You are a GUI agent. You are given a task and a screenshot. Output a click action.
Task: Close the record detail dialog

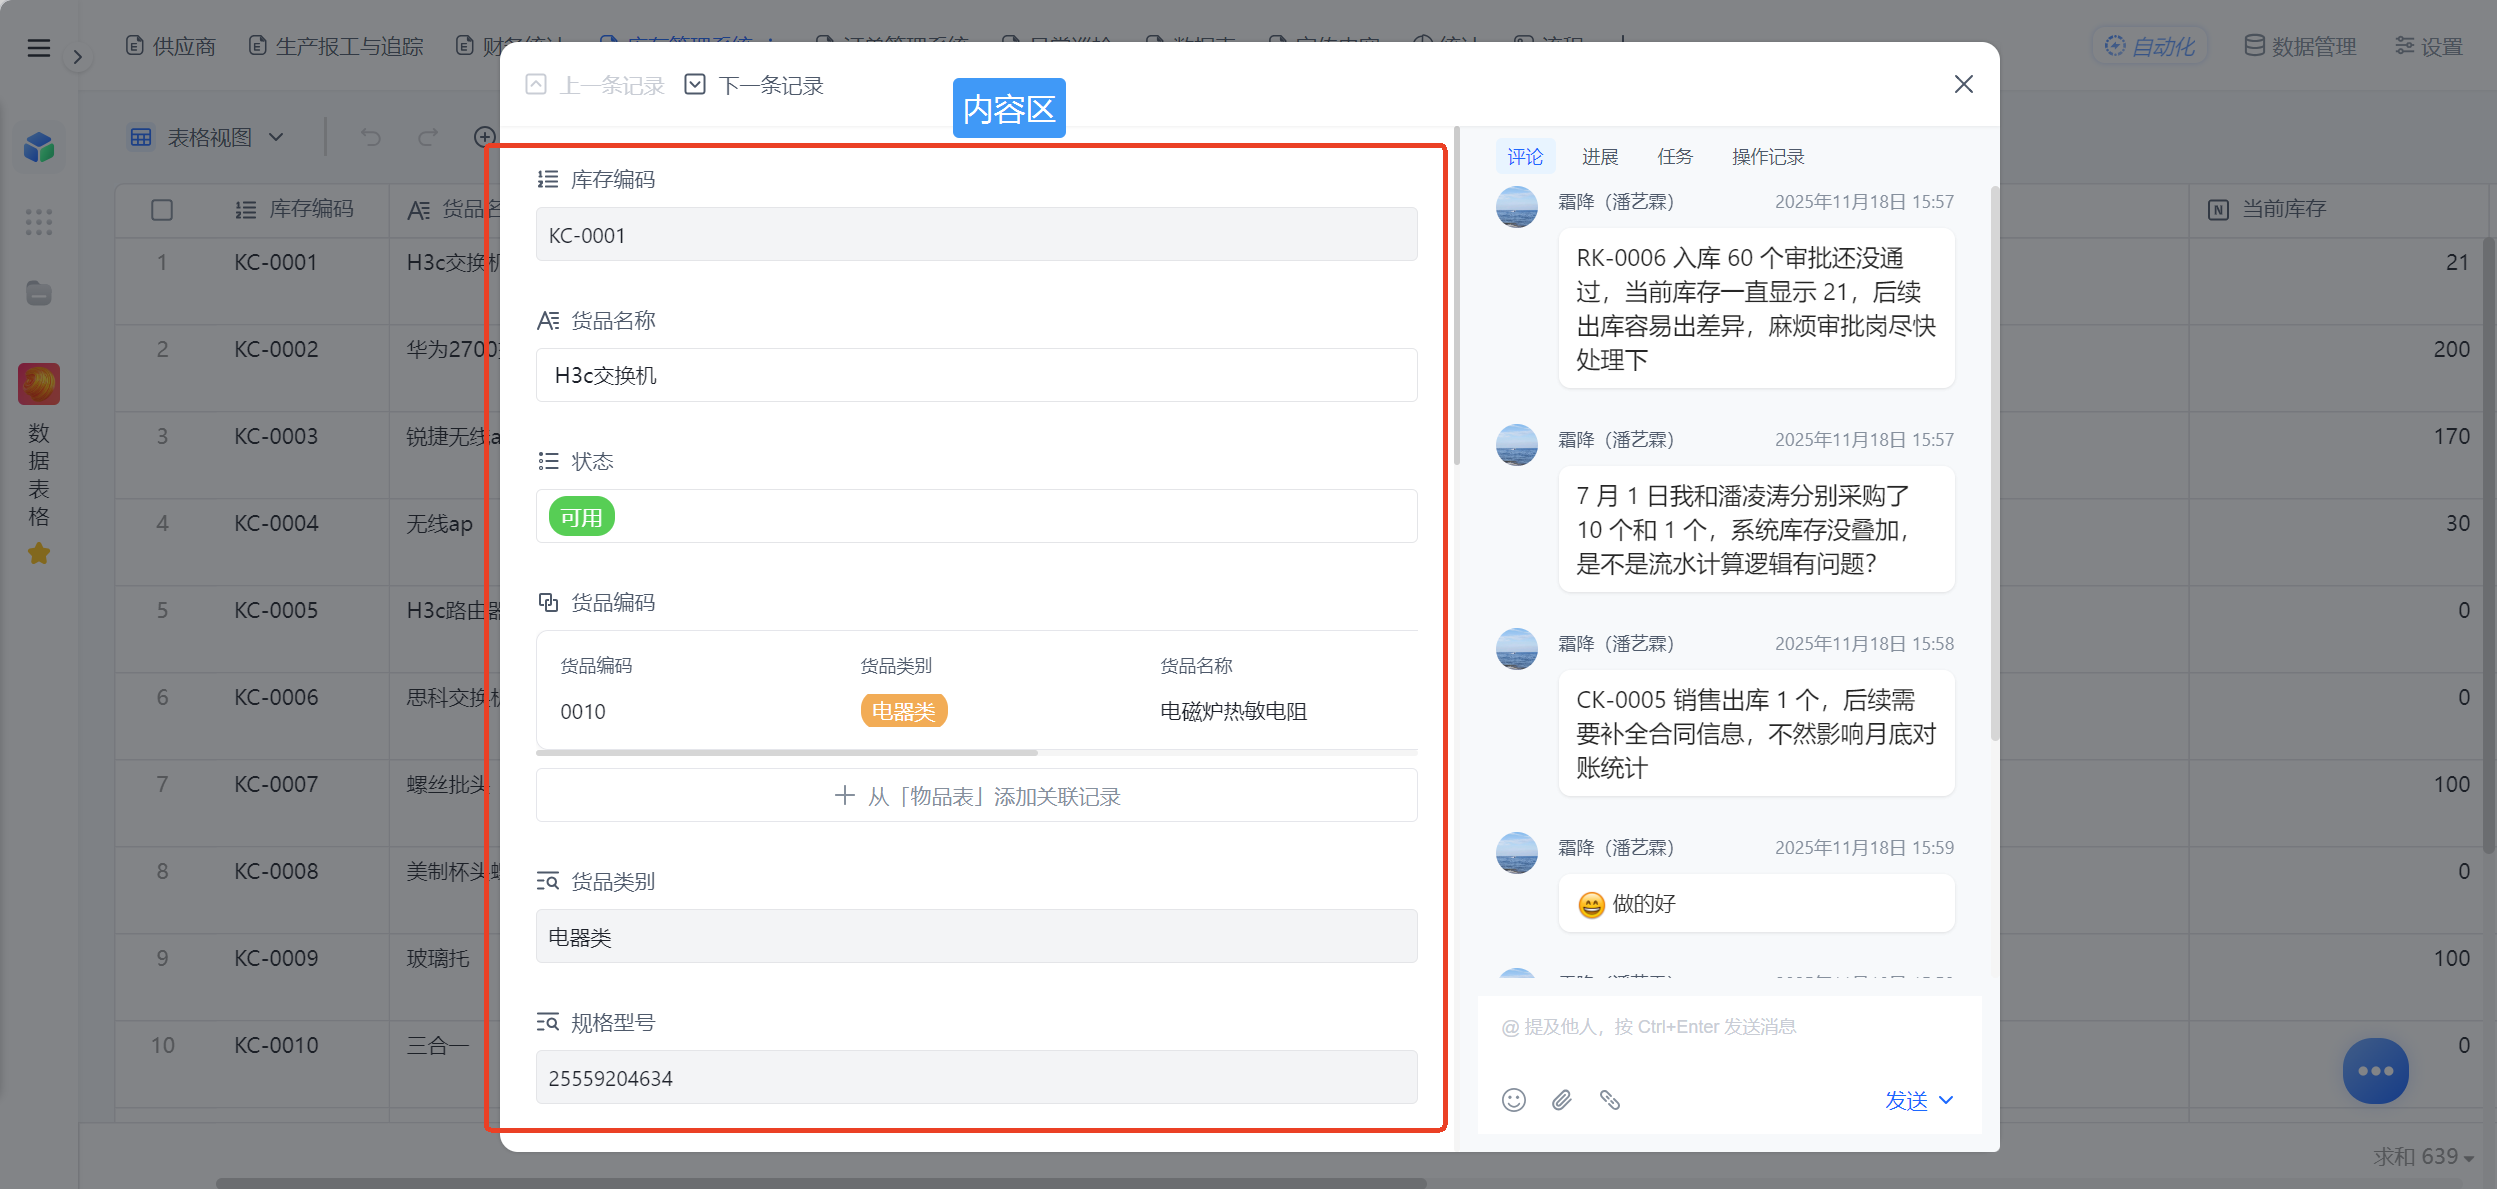click(1964, 84)
